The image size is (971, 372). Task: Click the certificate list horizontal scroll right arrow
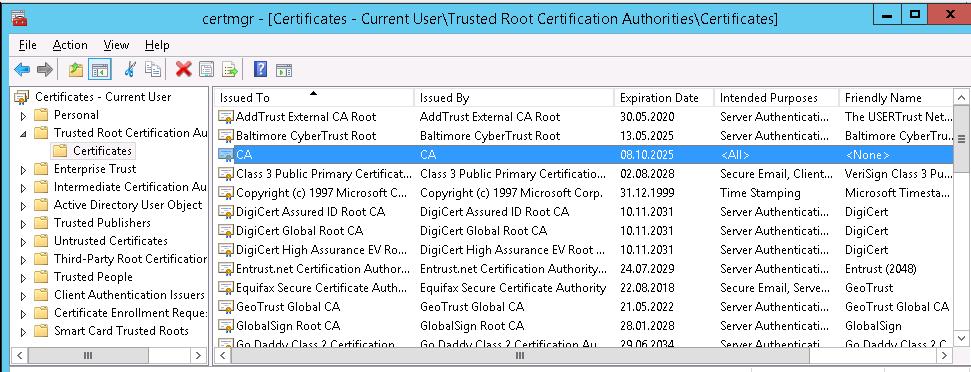click(944, 355)
